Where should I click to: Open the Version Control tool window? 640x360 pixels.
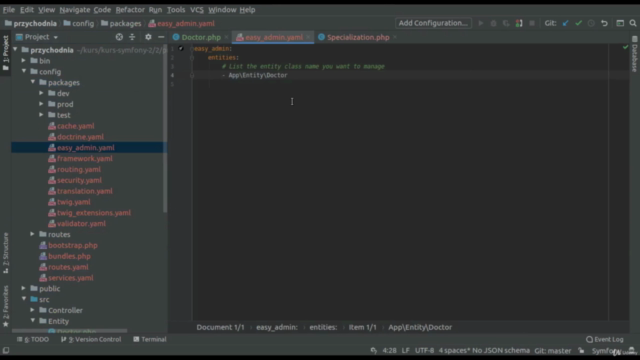coord(91,339)
